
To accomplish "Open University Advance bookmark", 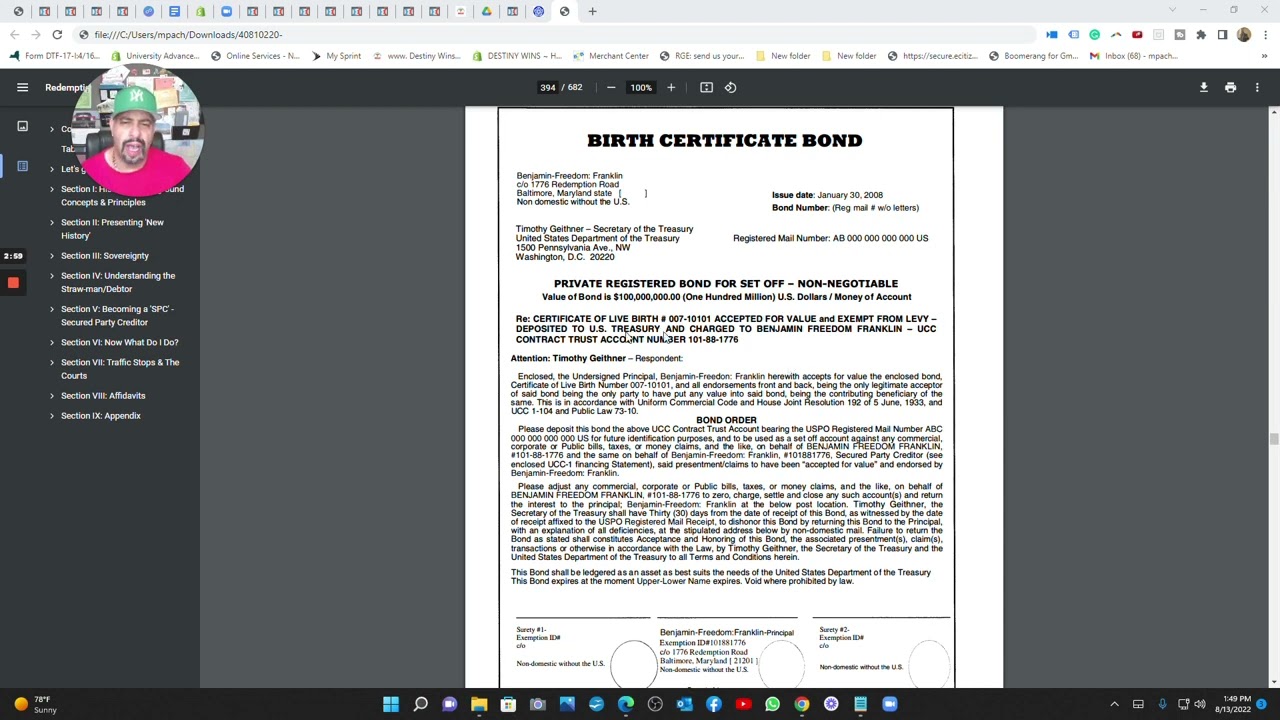I will 155,56.
